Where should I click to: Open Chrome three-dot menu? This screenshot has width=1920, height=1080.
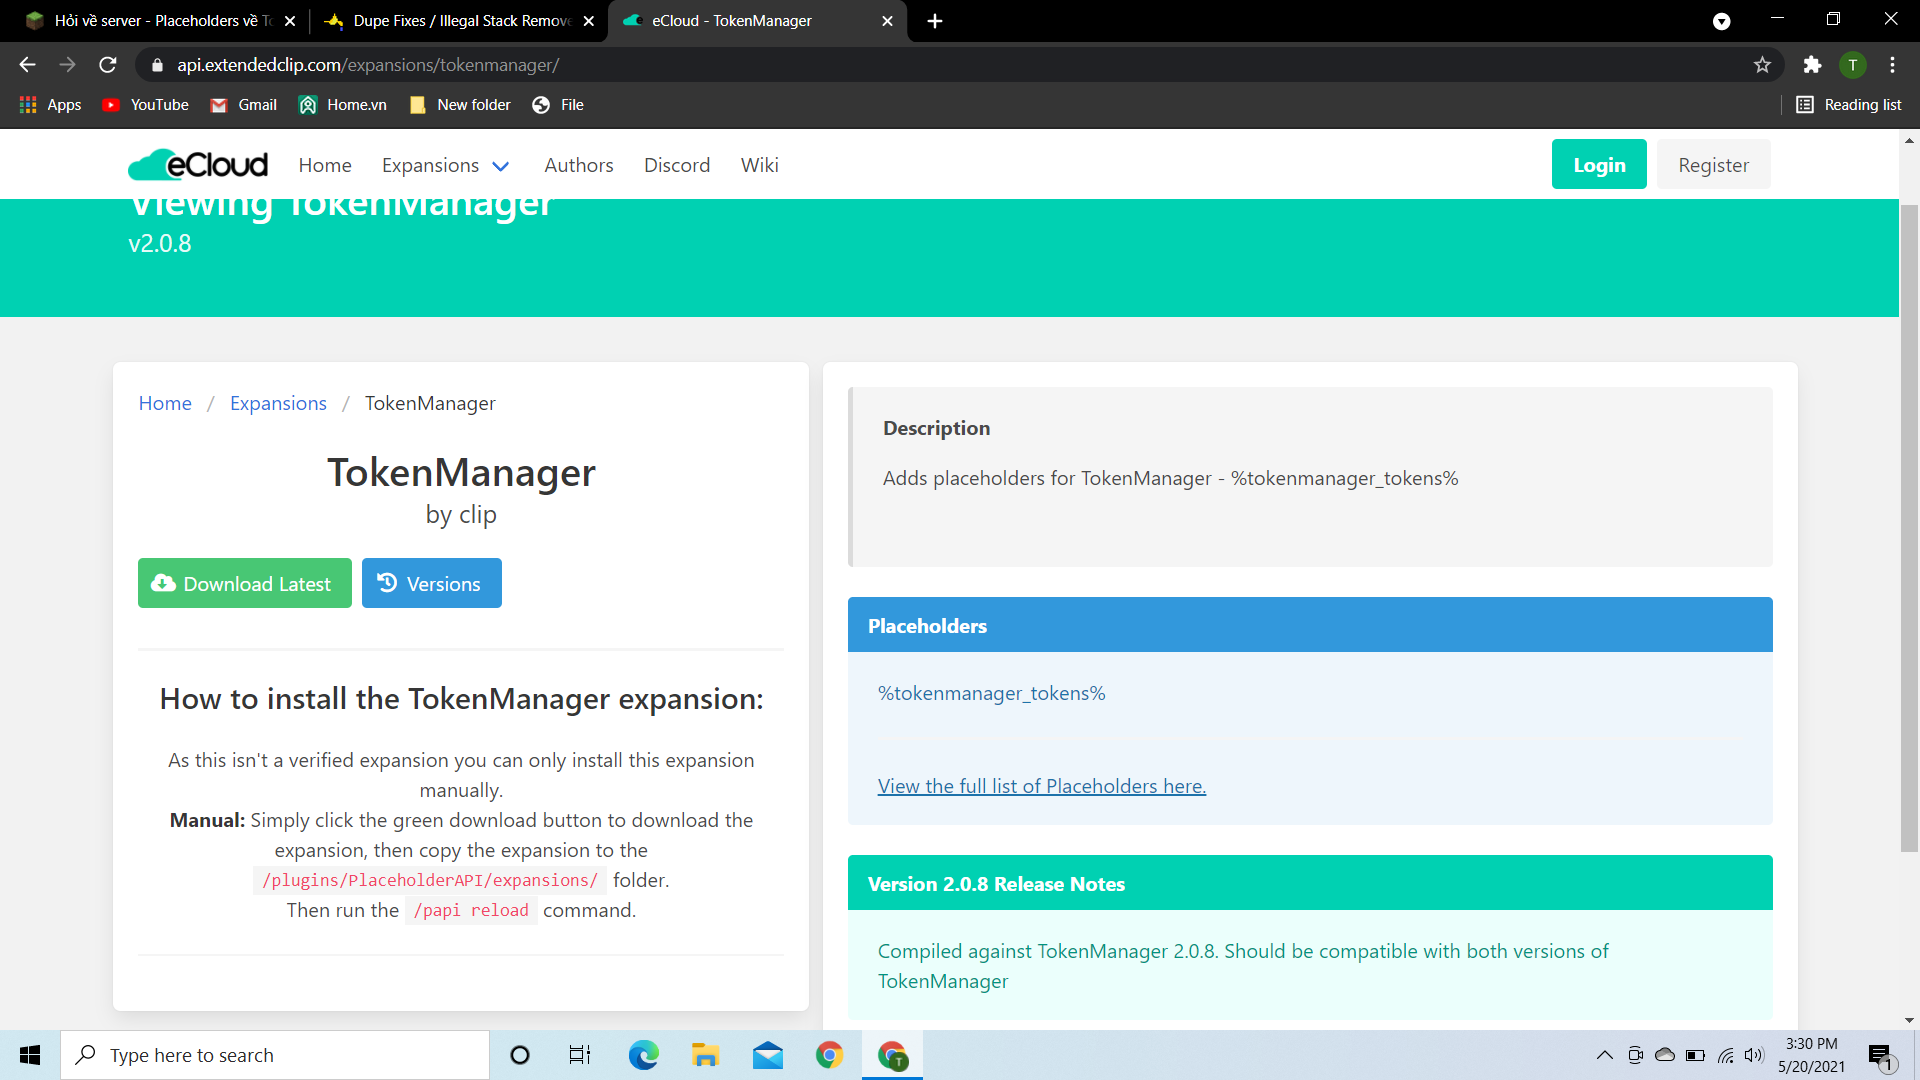(x=1892, y=65)
